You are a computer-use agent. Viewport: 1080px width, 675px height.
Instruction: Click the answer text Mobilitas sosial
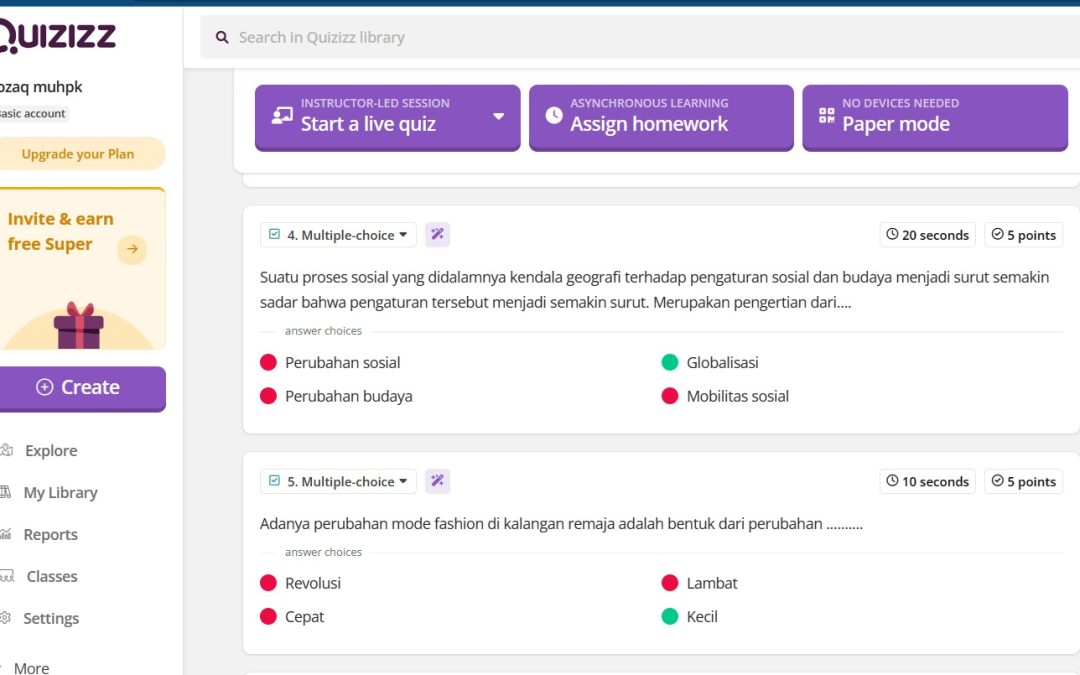pos(738,396)
